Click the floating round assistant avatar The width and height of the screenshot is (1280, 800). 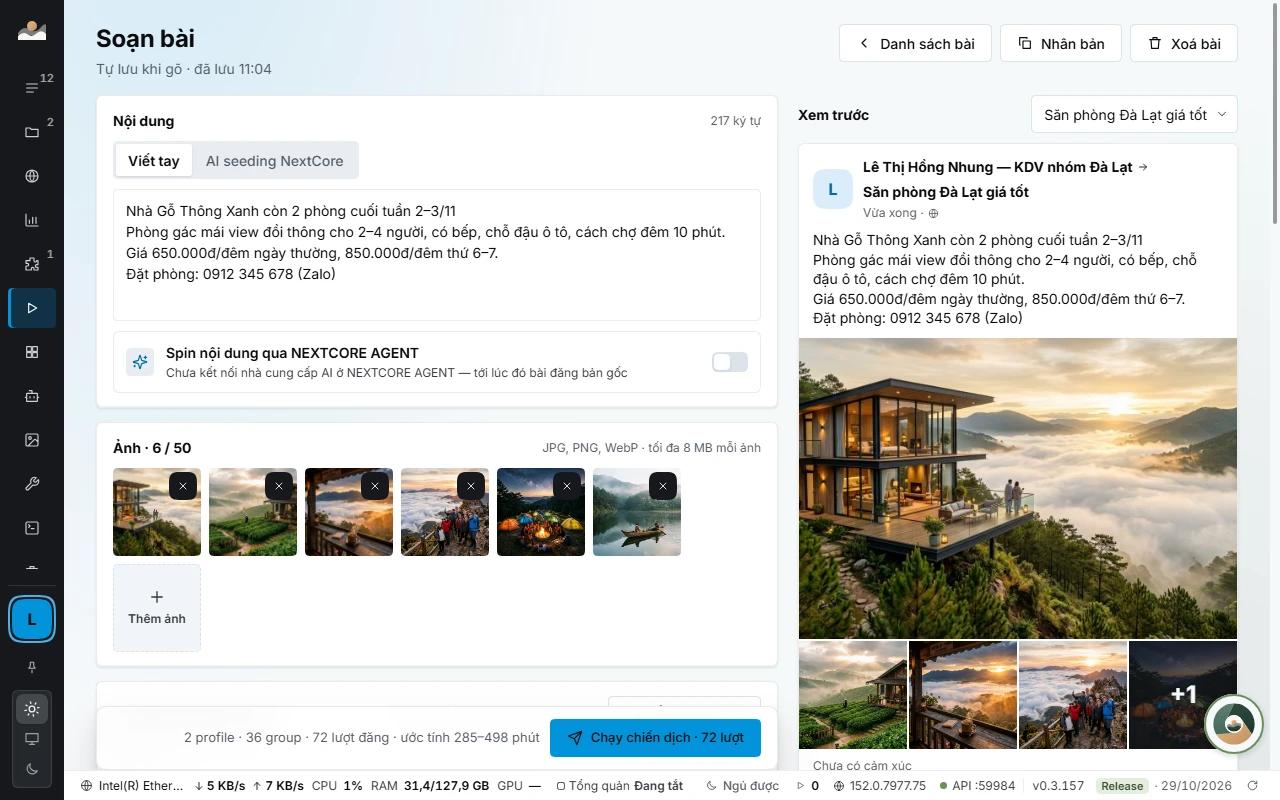tap(1234, 724)
